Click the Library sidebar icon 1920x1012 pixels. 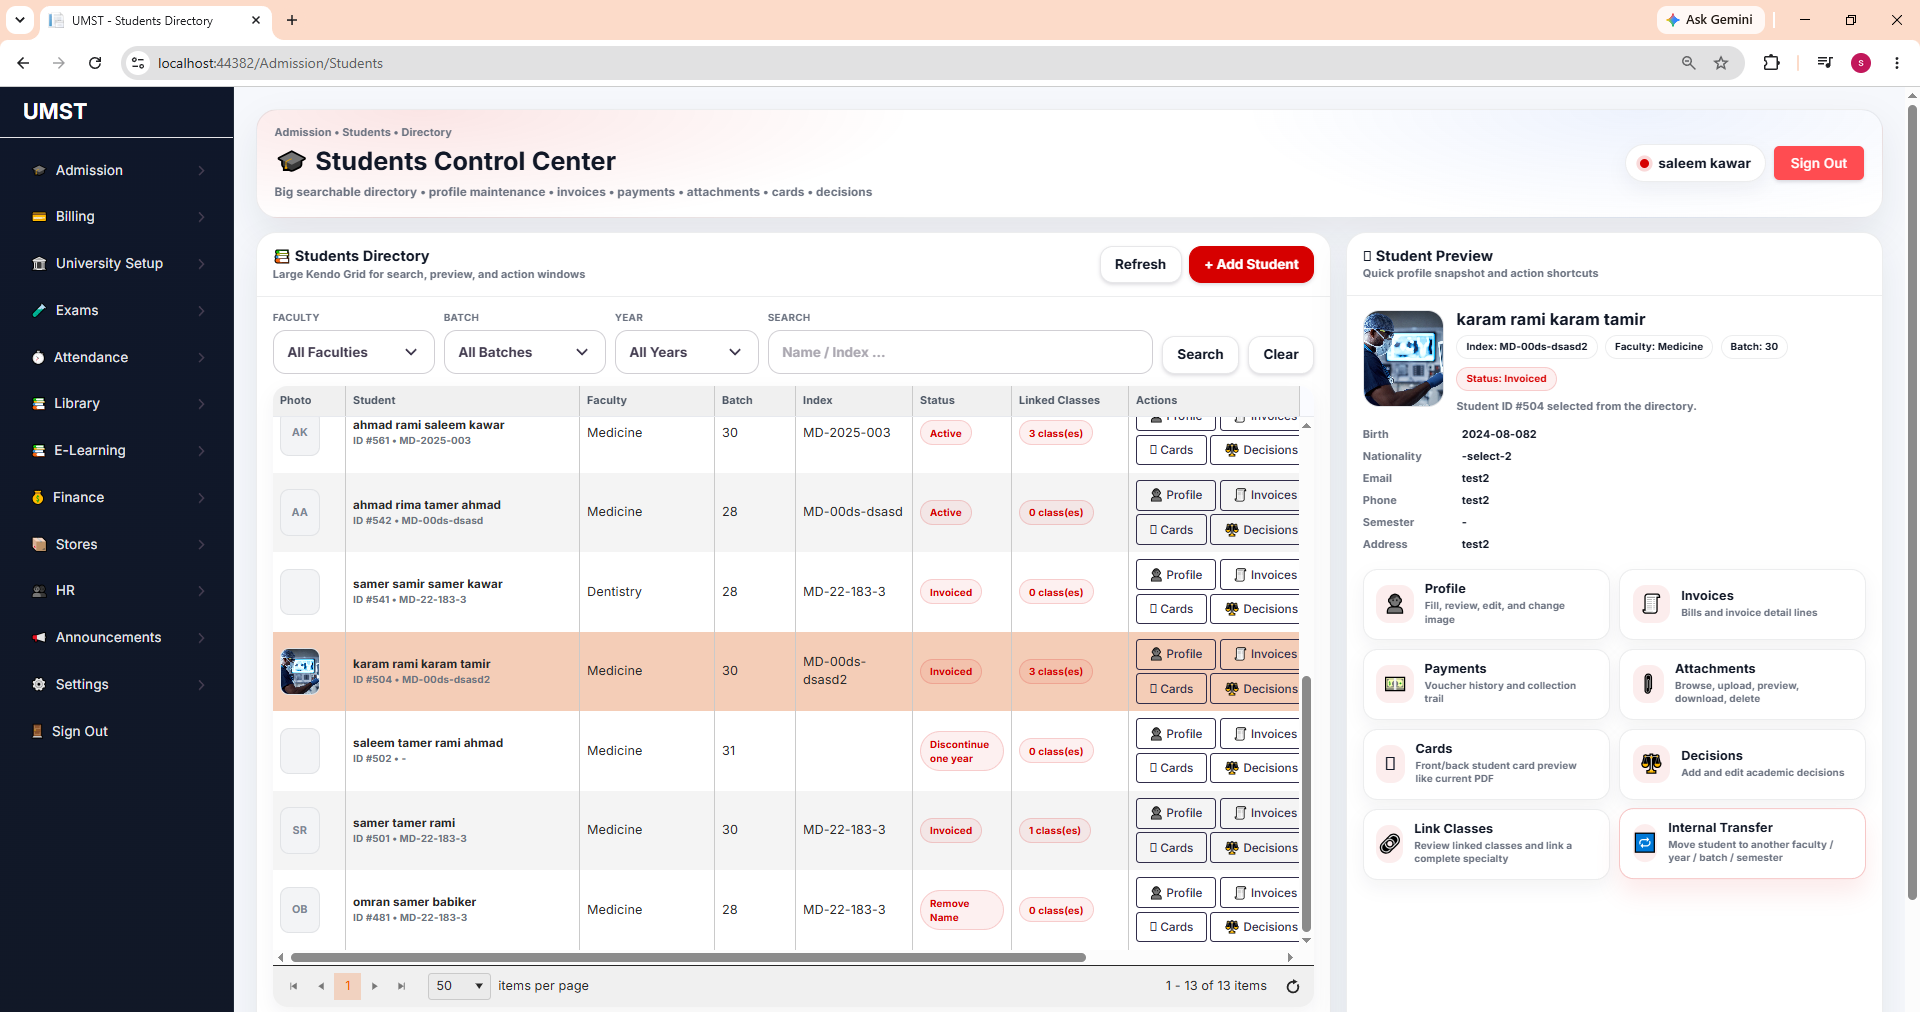pos(39,404)
